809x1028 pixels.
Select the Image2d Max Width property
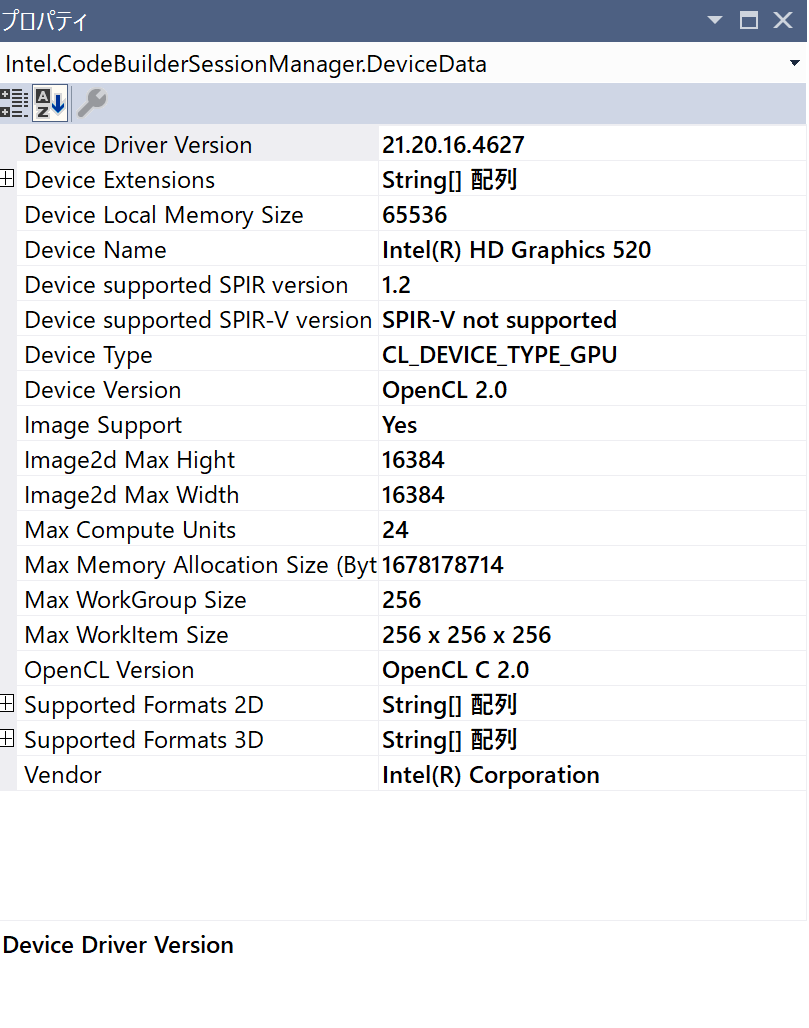[x=131, y=495]
